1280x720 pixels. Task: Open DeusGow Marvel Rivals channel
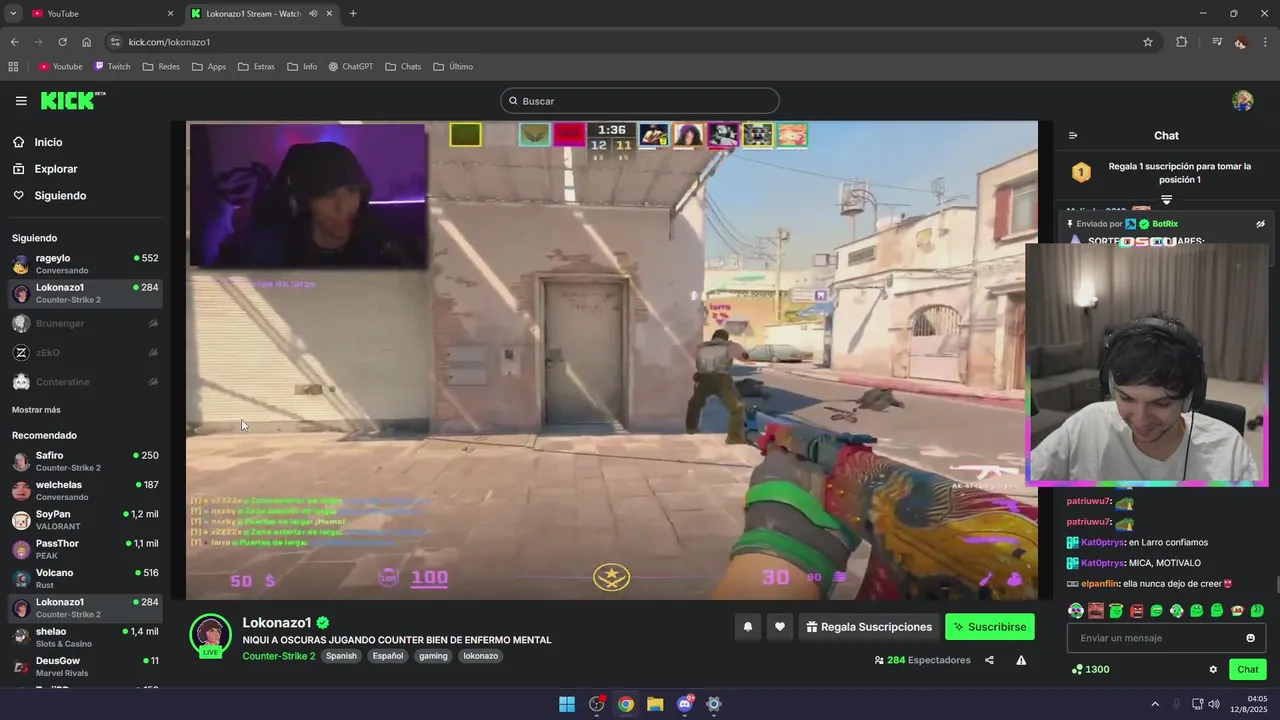click(x=84, y=666)
